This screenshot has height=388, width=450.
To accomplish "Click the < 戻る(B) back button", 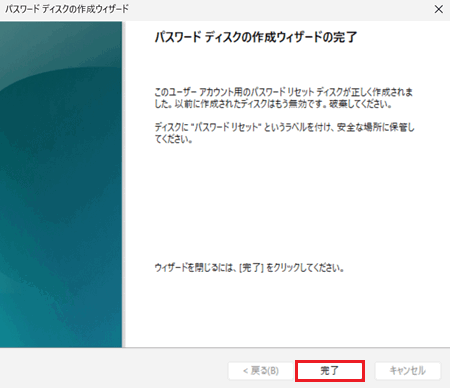I will 261,371.
